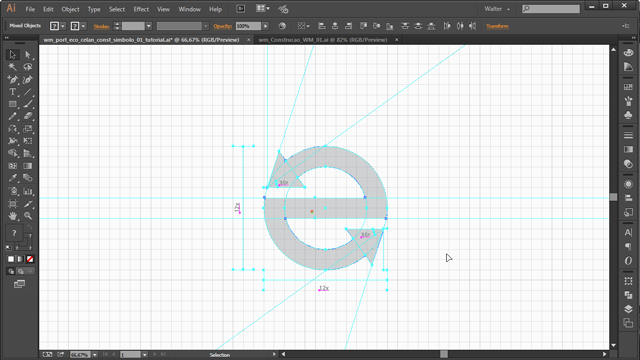Select the Rectangle tool
Viewport: 640px width, 360px height.
13,104
